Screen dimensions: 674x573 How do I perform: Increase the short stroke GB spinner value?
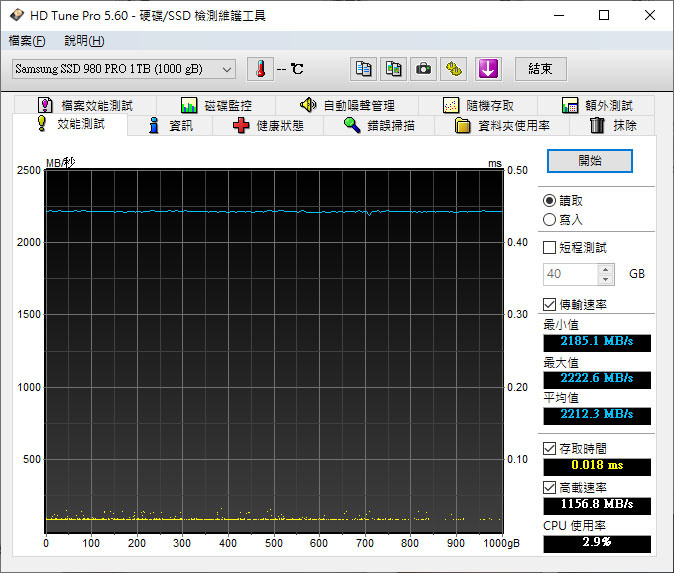click(x=606, y=269)
